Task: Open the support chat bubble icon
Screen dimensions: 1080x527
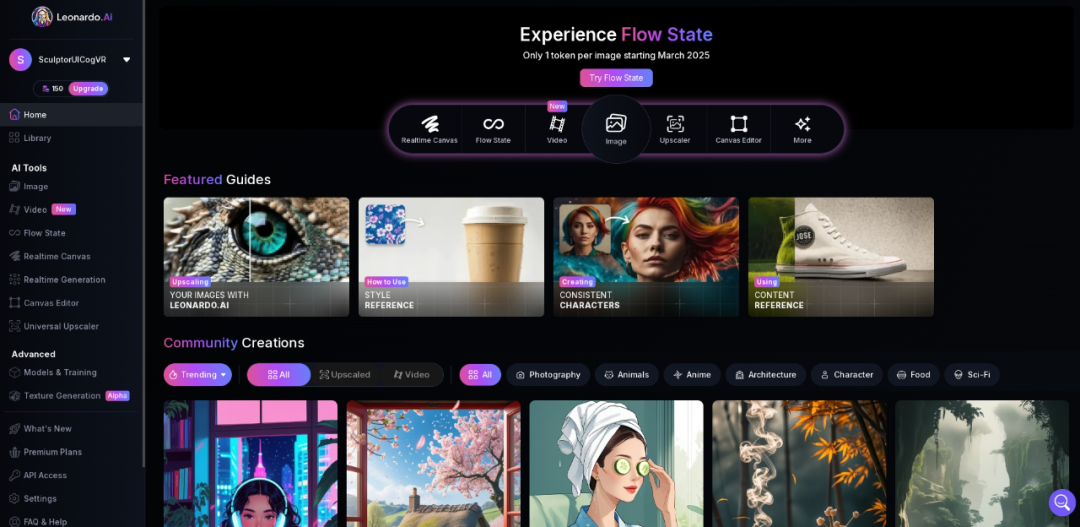Action: (1061, 502)
